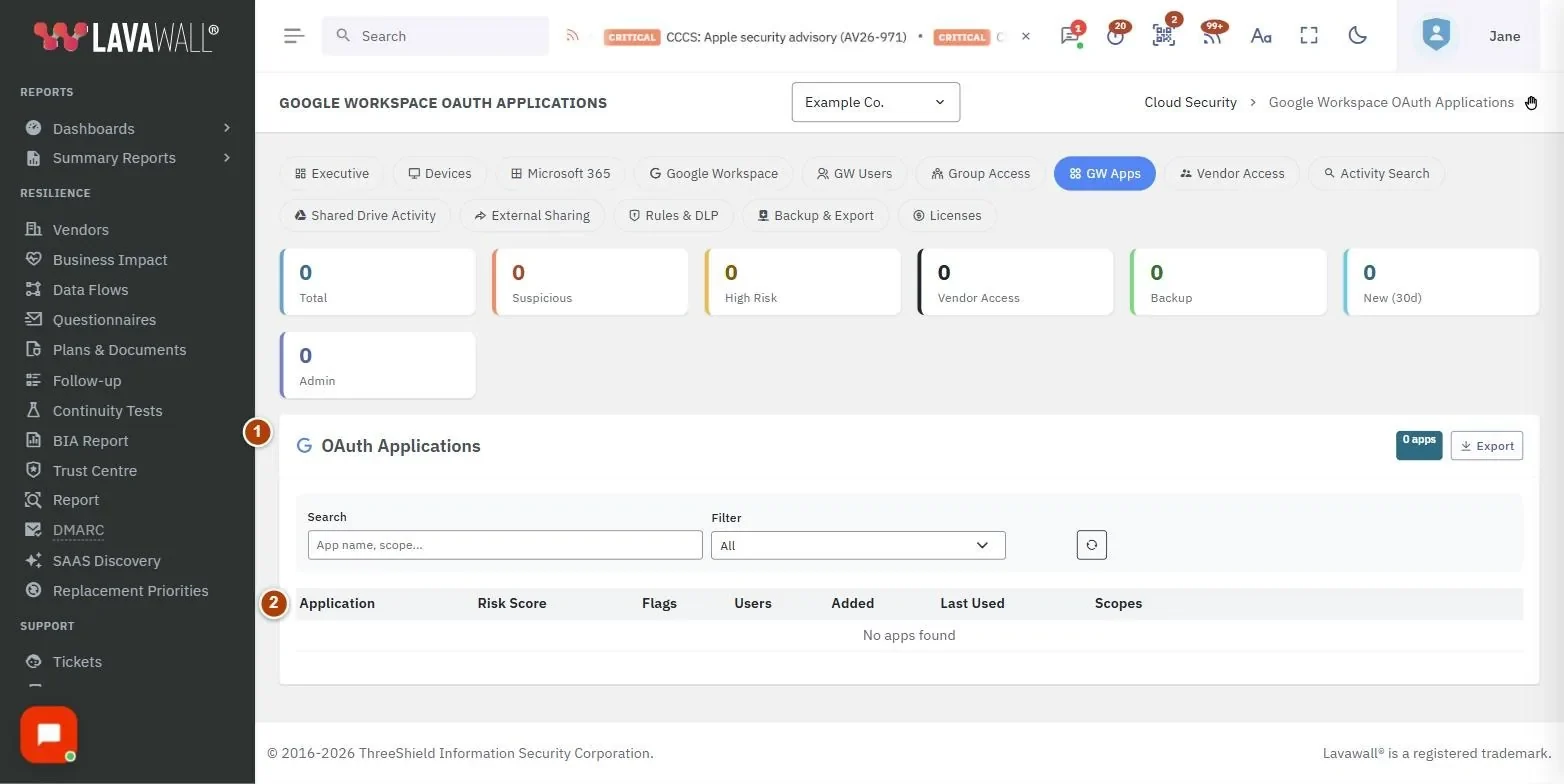Screen dimensions: 1564x784
Task: Refresh the OAuth applications list
Action: [x=1092, y=545]
